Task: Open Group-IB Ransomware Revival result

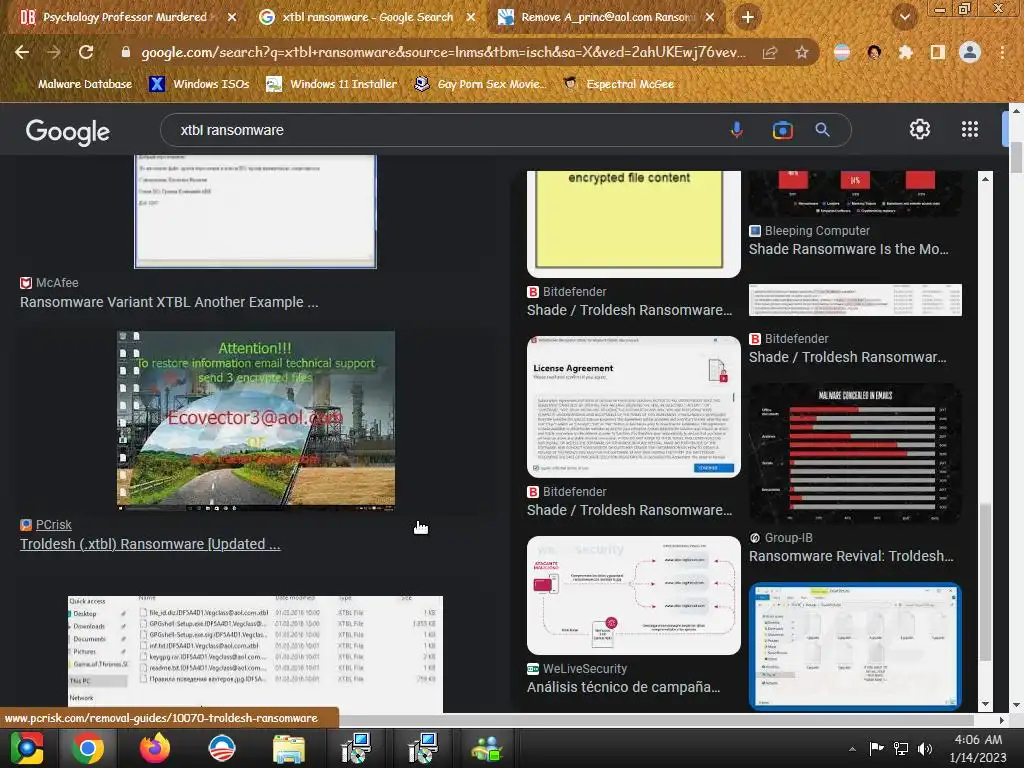Action: click(851, 556)
